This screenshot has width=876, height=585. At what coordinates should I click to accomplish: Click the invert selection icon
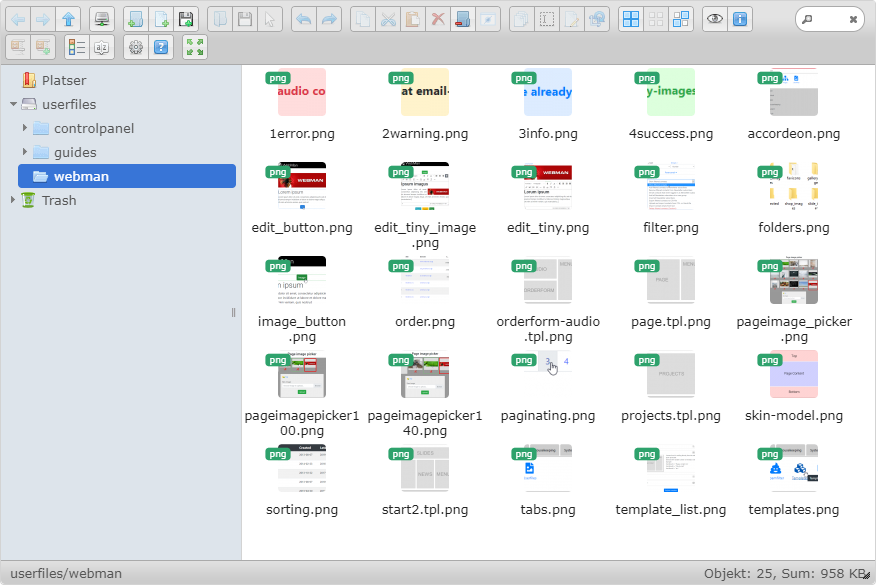tap(681, 19)
